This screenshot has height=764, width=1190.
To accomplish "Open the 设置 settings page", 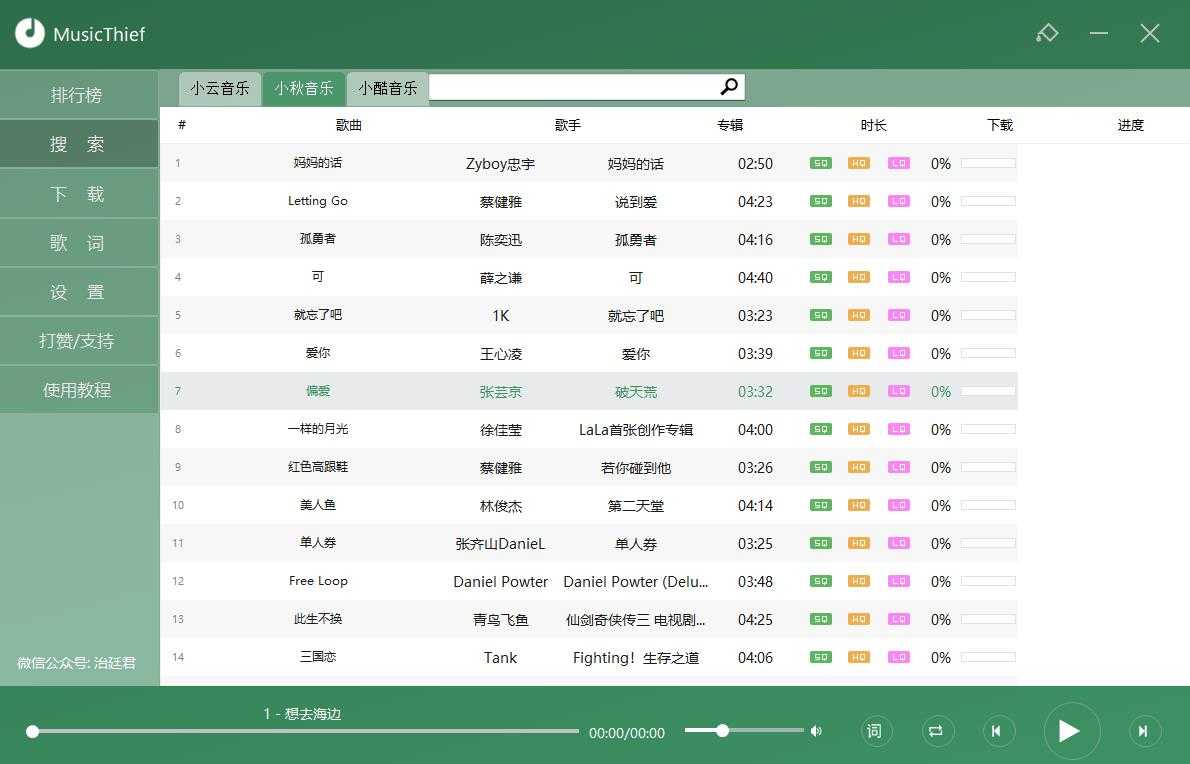I will [x=78, y=292].
